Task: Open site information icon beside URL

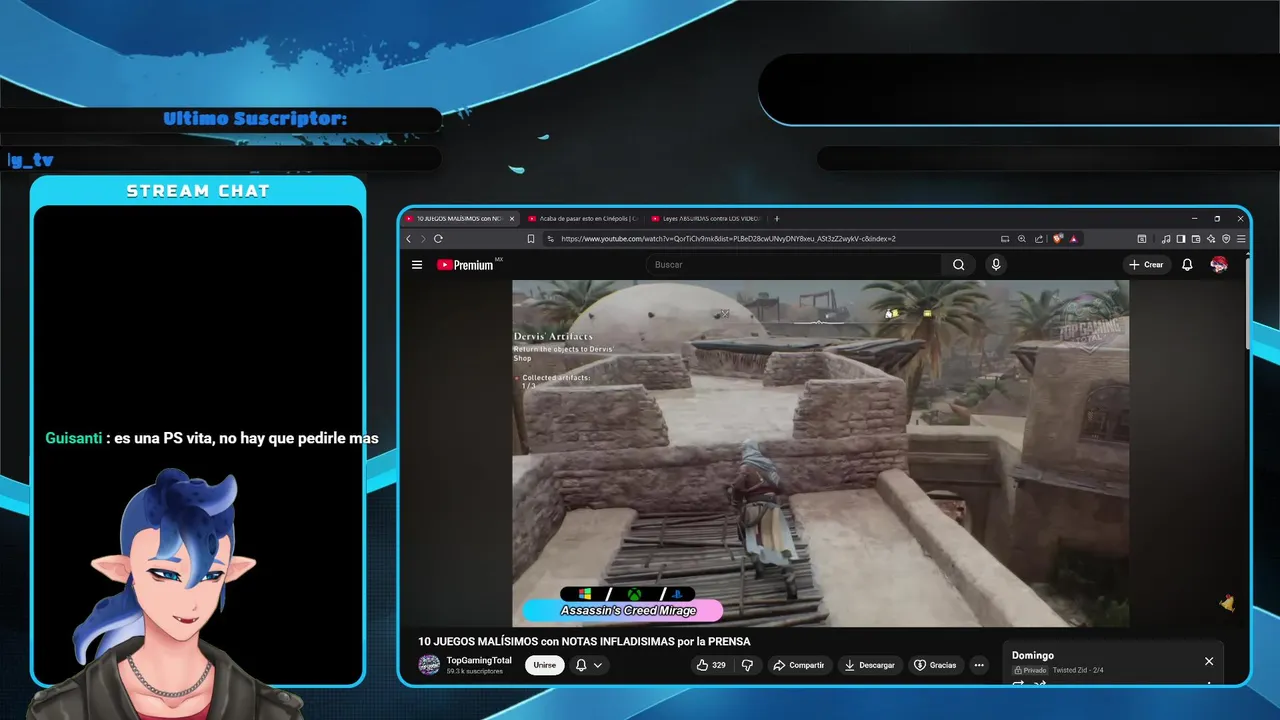Action: tap(551, 239)
